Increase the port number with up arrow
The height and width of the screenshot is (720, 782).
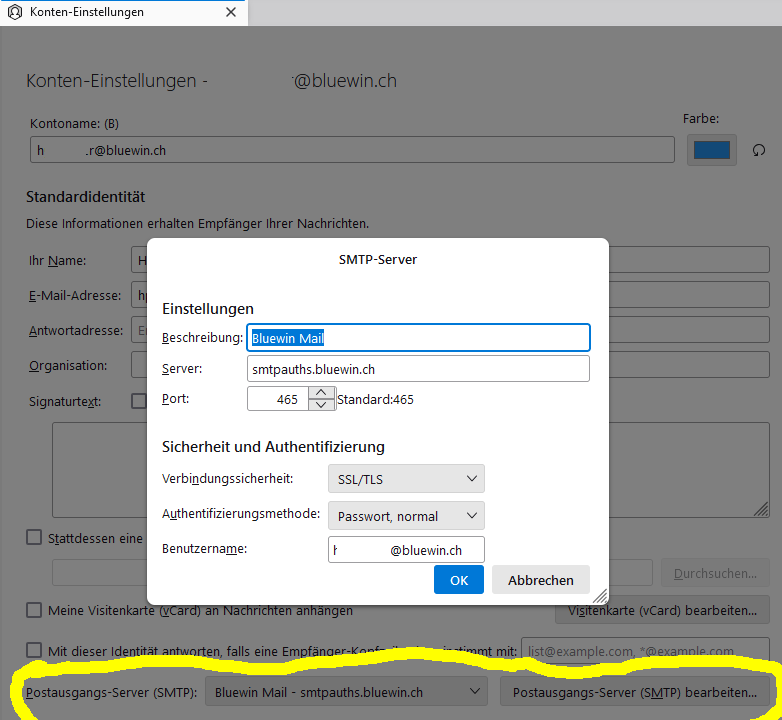point(321,393)
